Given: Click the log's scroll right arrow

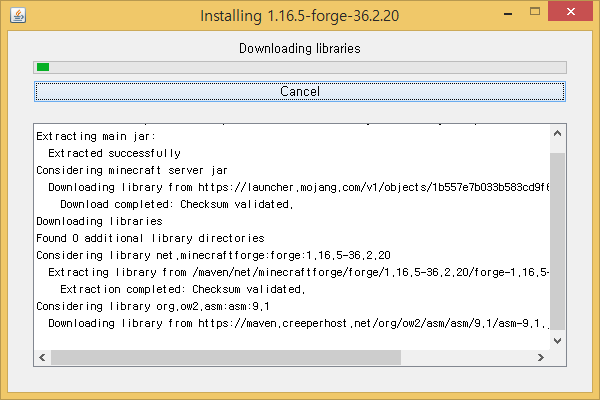Looking at the screenshot, I should tap(541, 358).
